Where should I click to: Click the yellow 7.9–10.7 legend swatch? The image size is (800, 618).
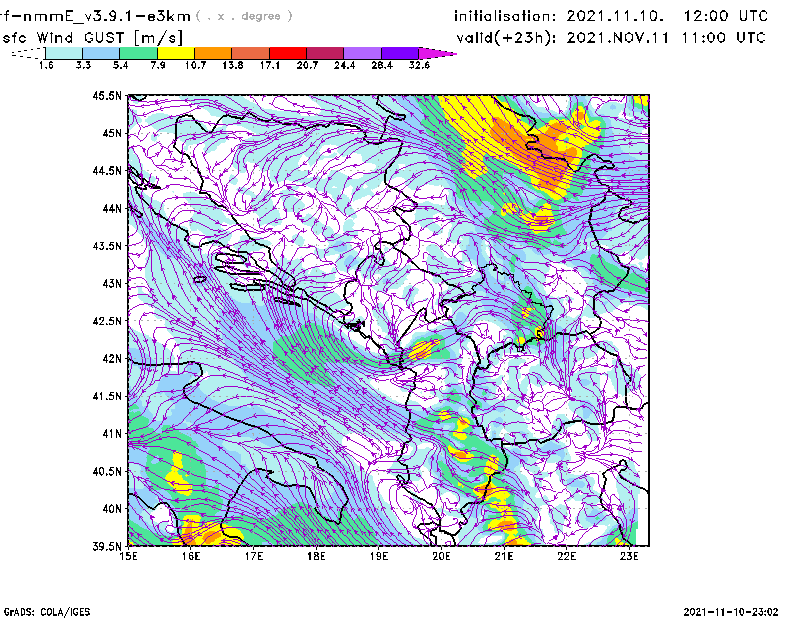click(176, 53)
